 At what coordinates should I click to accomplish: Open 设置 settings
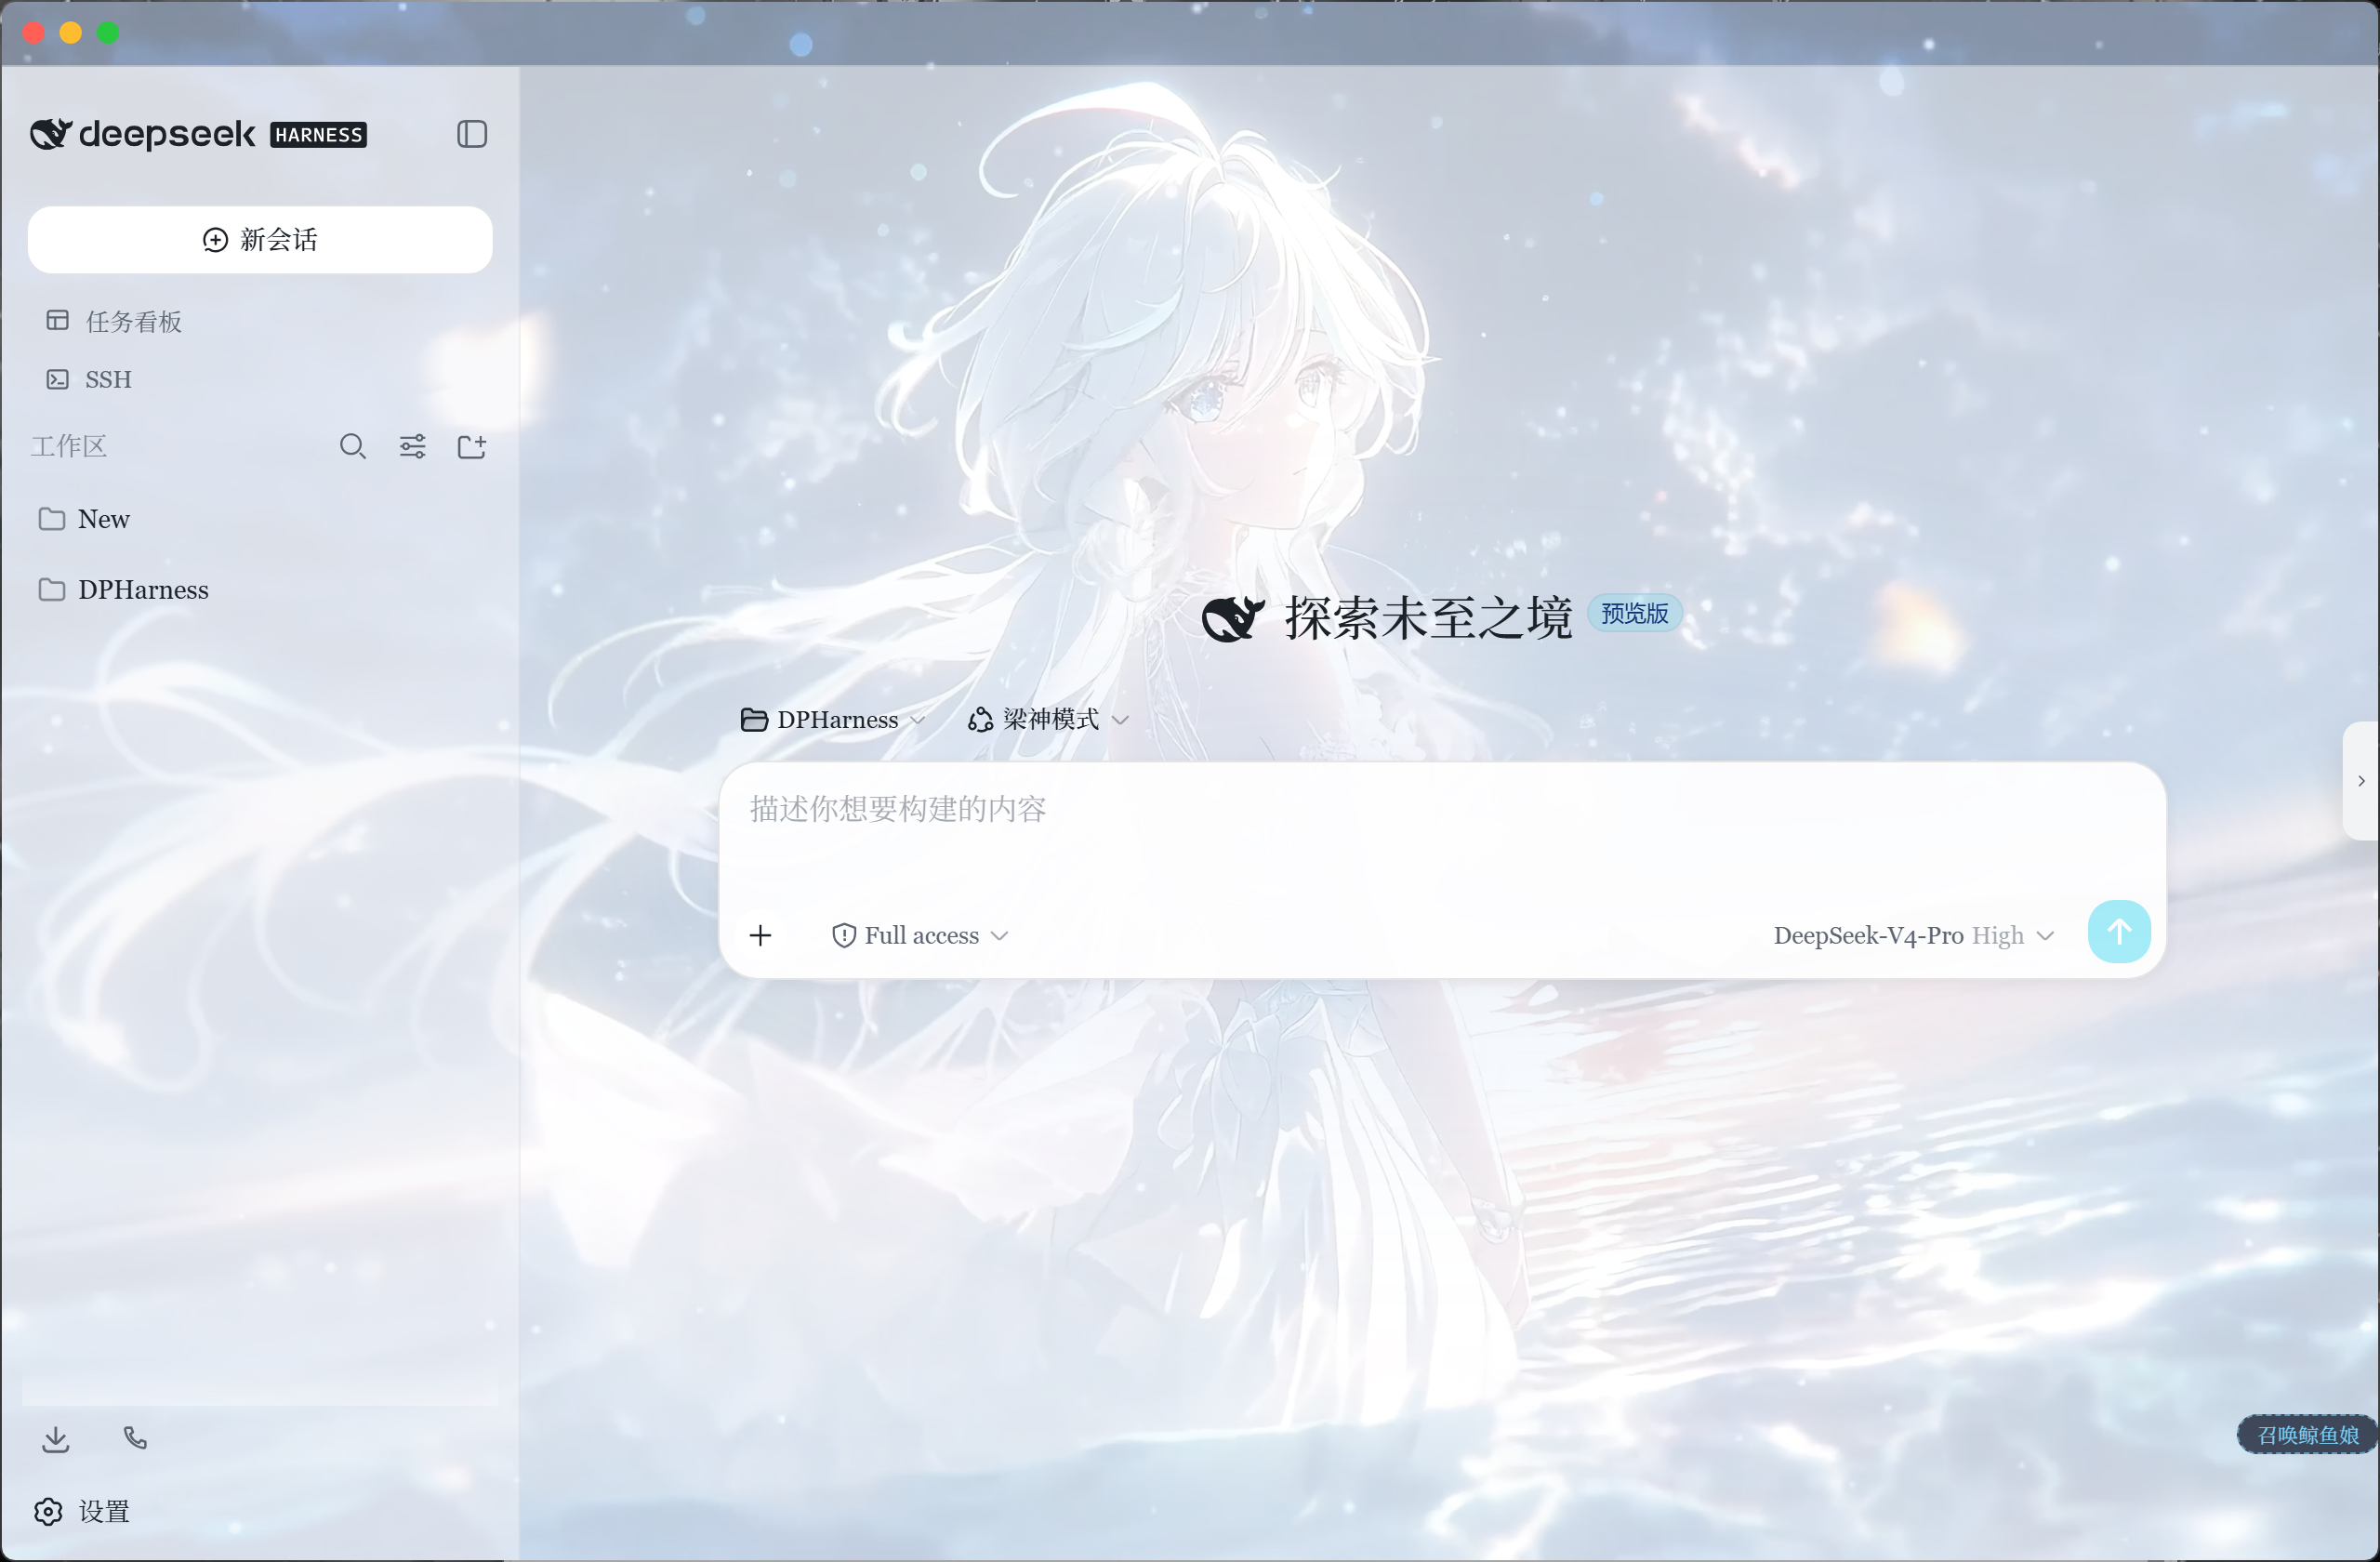[x=81, y=1511]
